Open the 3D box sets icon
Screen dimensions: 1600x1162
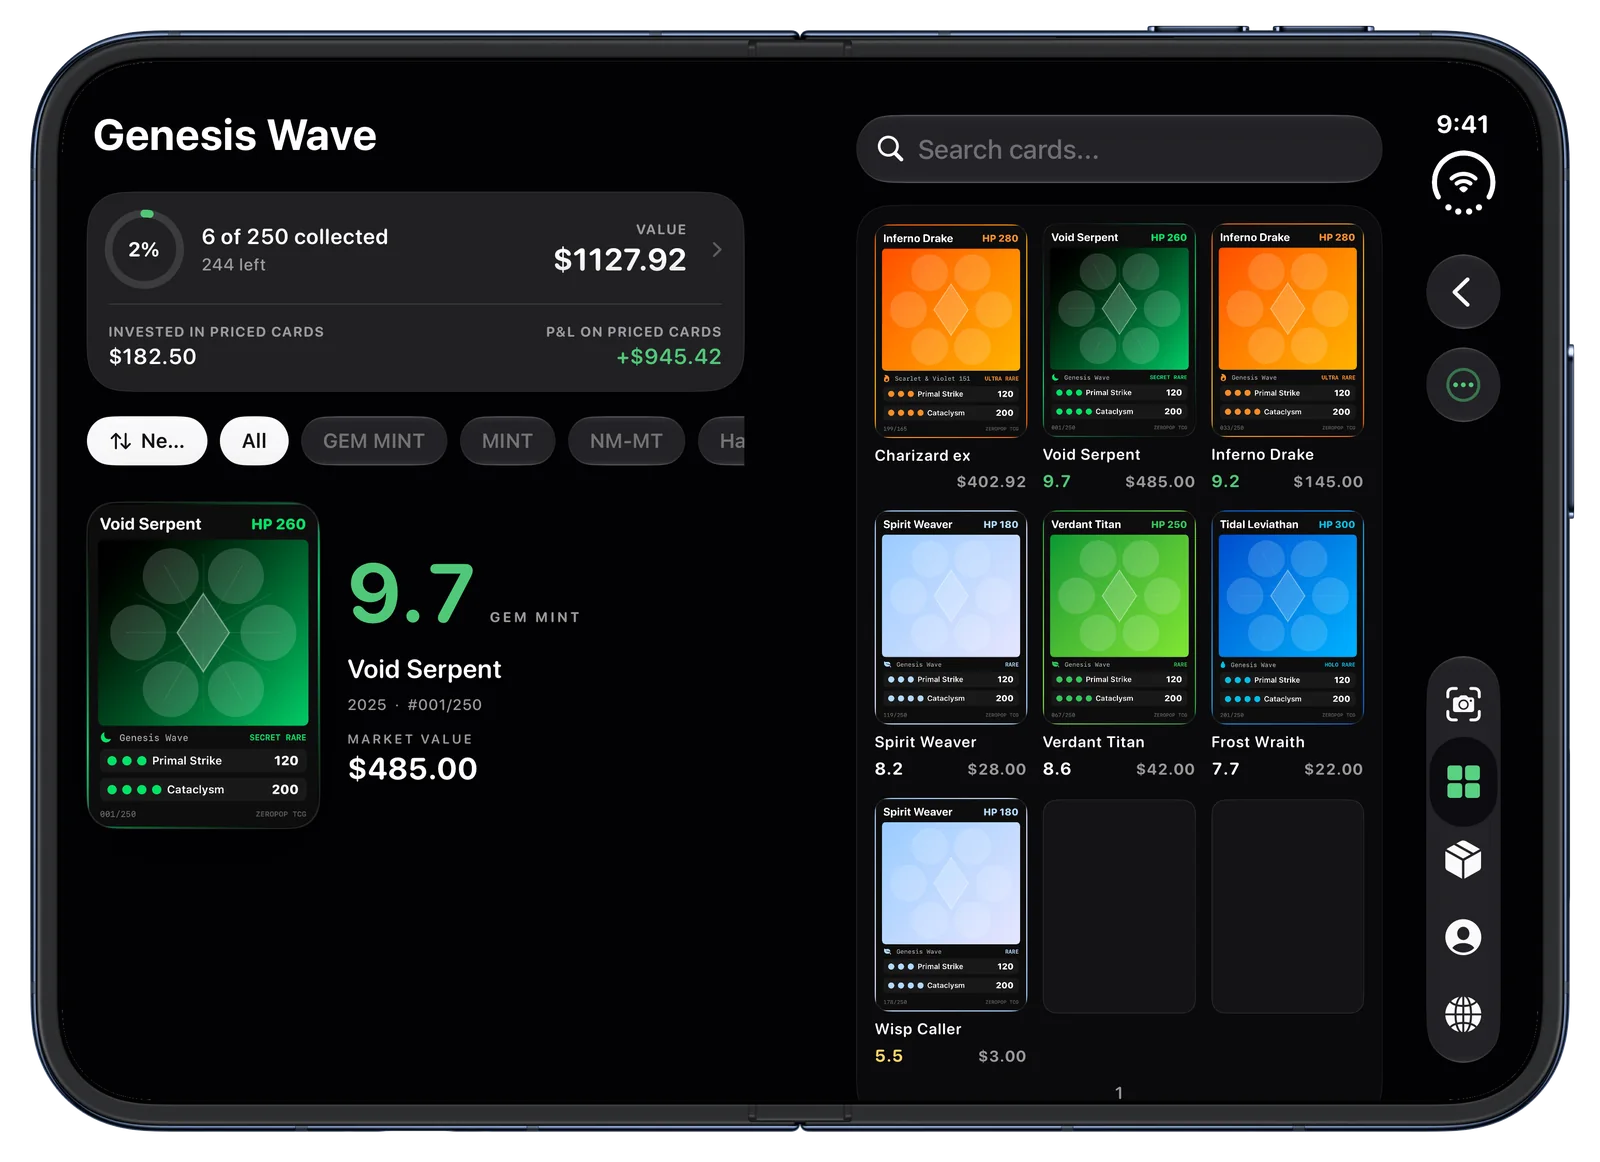pyautogui.click(x=1462, y=859)
